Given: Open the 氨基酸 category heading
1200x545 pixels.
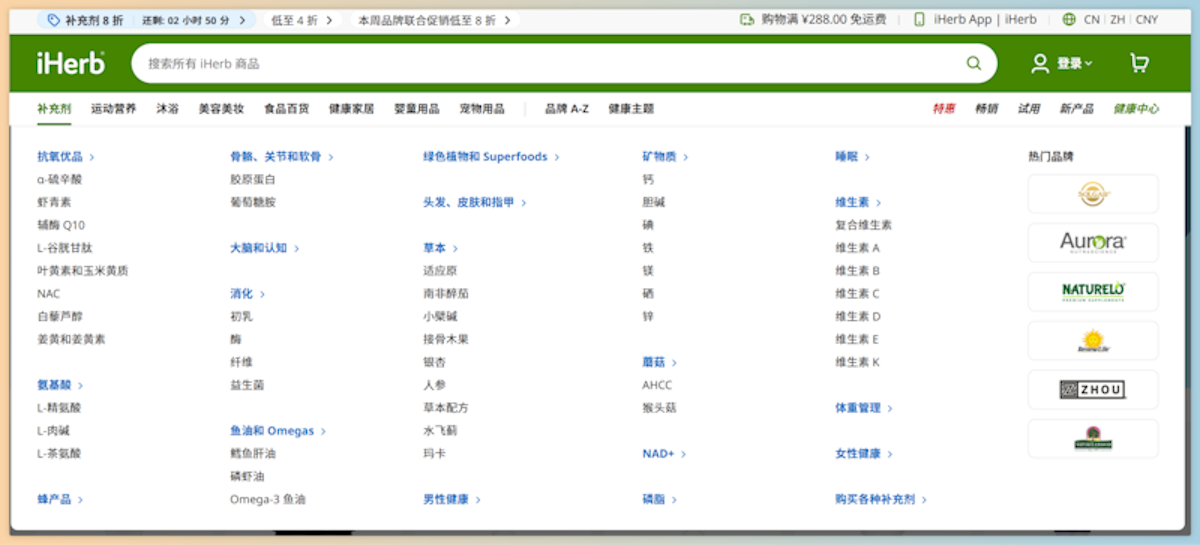Looking at the screenshot, I should tap(60, 385).
